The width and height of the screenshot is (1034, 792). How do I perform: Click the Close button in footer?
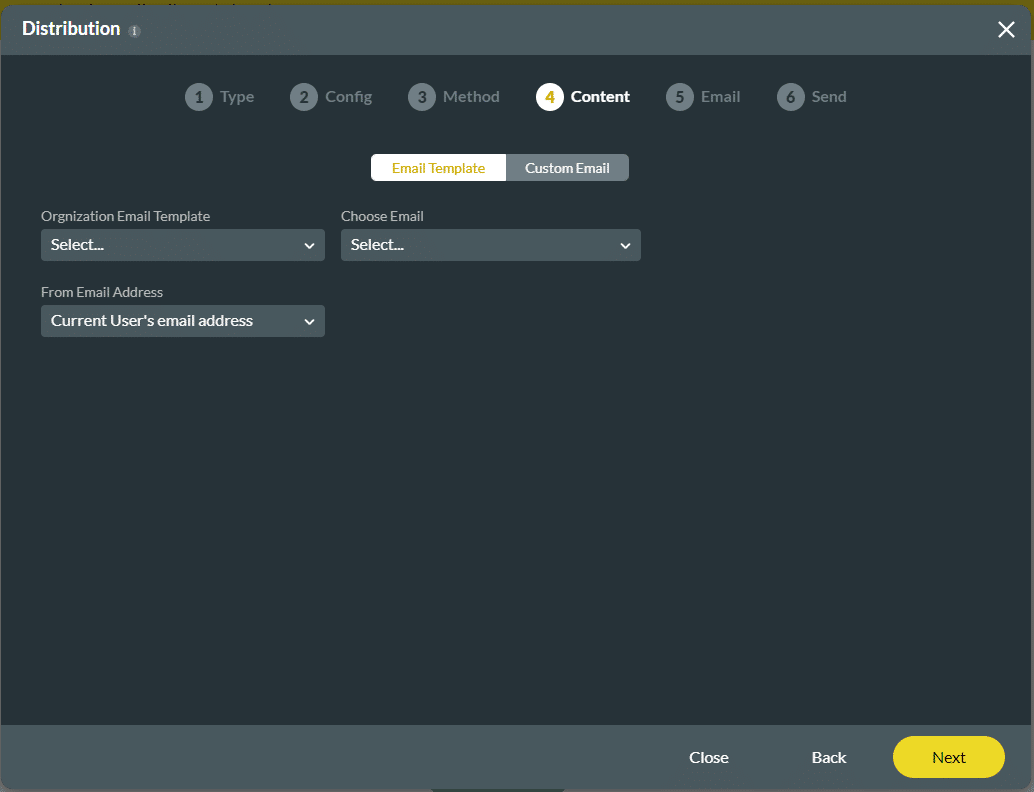pos(708,757)
